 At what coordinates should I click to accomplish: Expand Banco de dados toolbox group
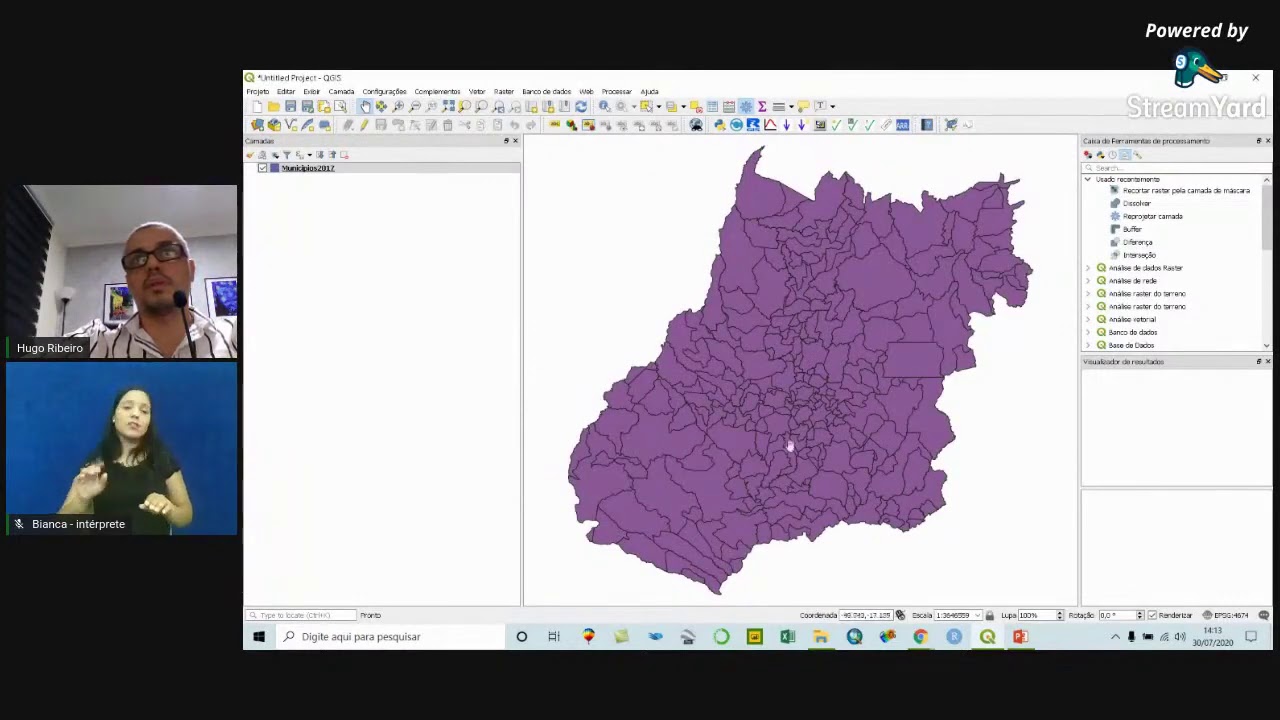[1088, 332]
